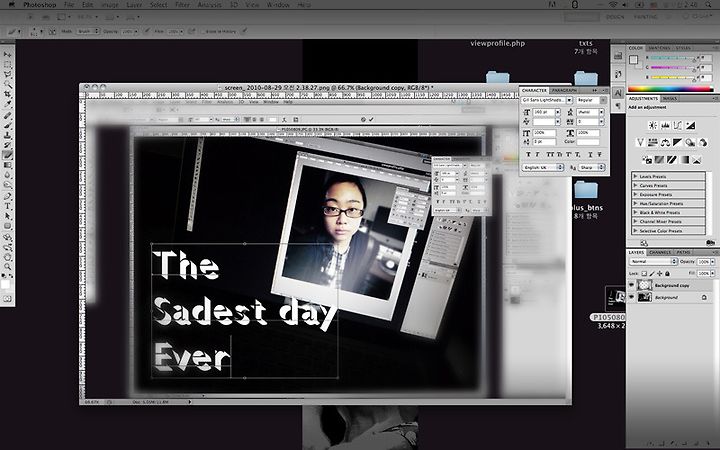This screenshot has height=450, width=720.
Task: Add a Black & White adjustment layer
Action: click(x=677, y=142)
